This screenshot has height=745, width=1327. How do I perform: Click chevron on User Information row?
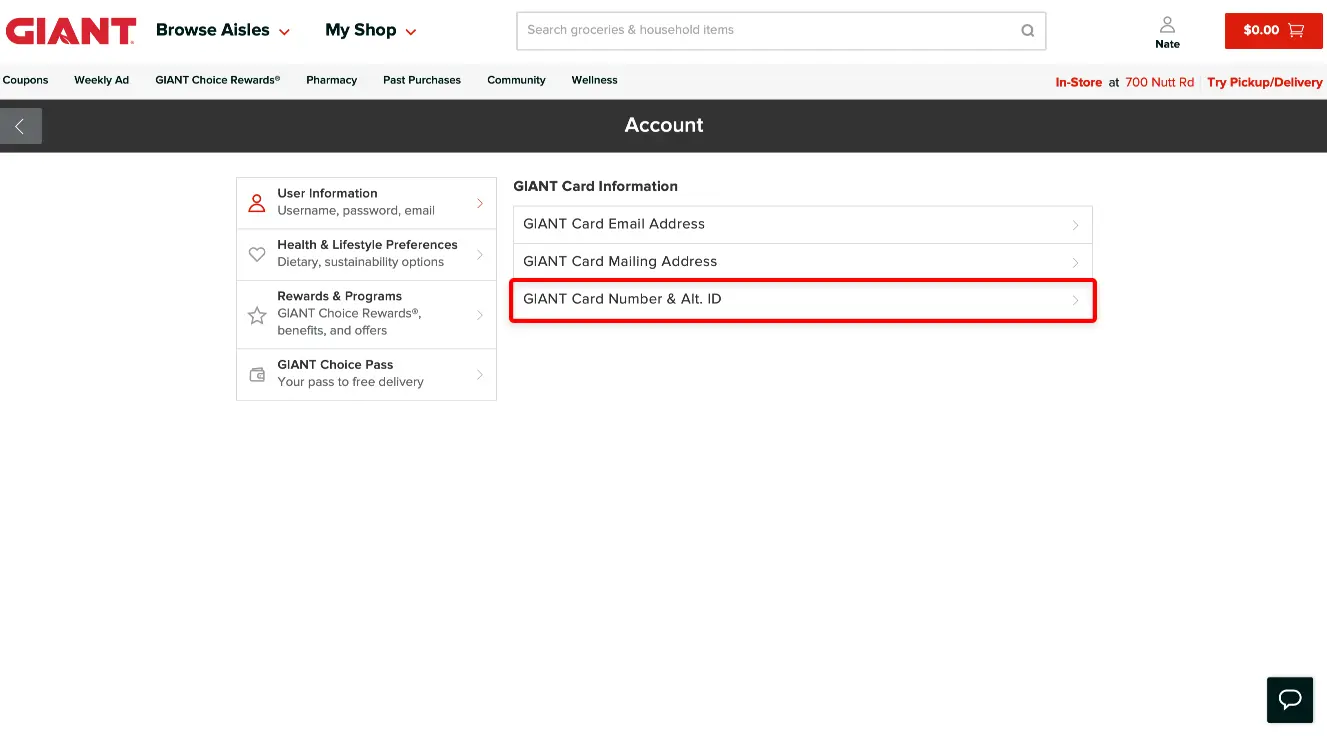(480, 203)
